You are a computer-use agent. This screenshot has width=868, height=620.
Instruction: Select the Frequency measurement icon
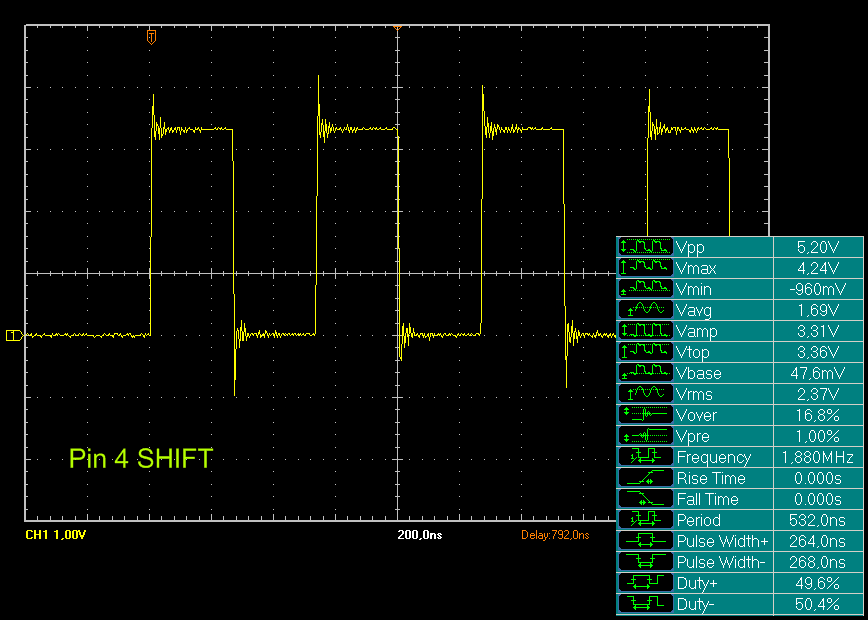[645, 457]
